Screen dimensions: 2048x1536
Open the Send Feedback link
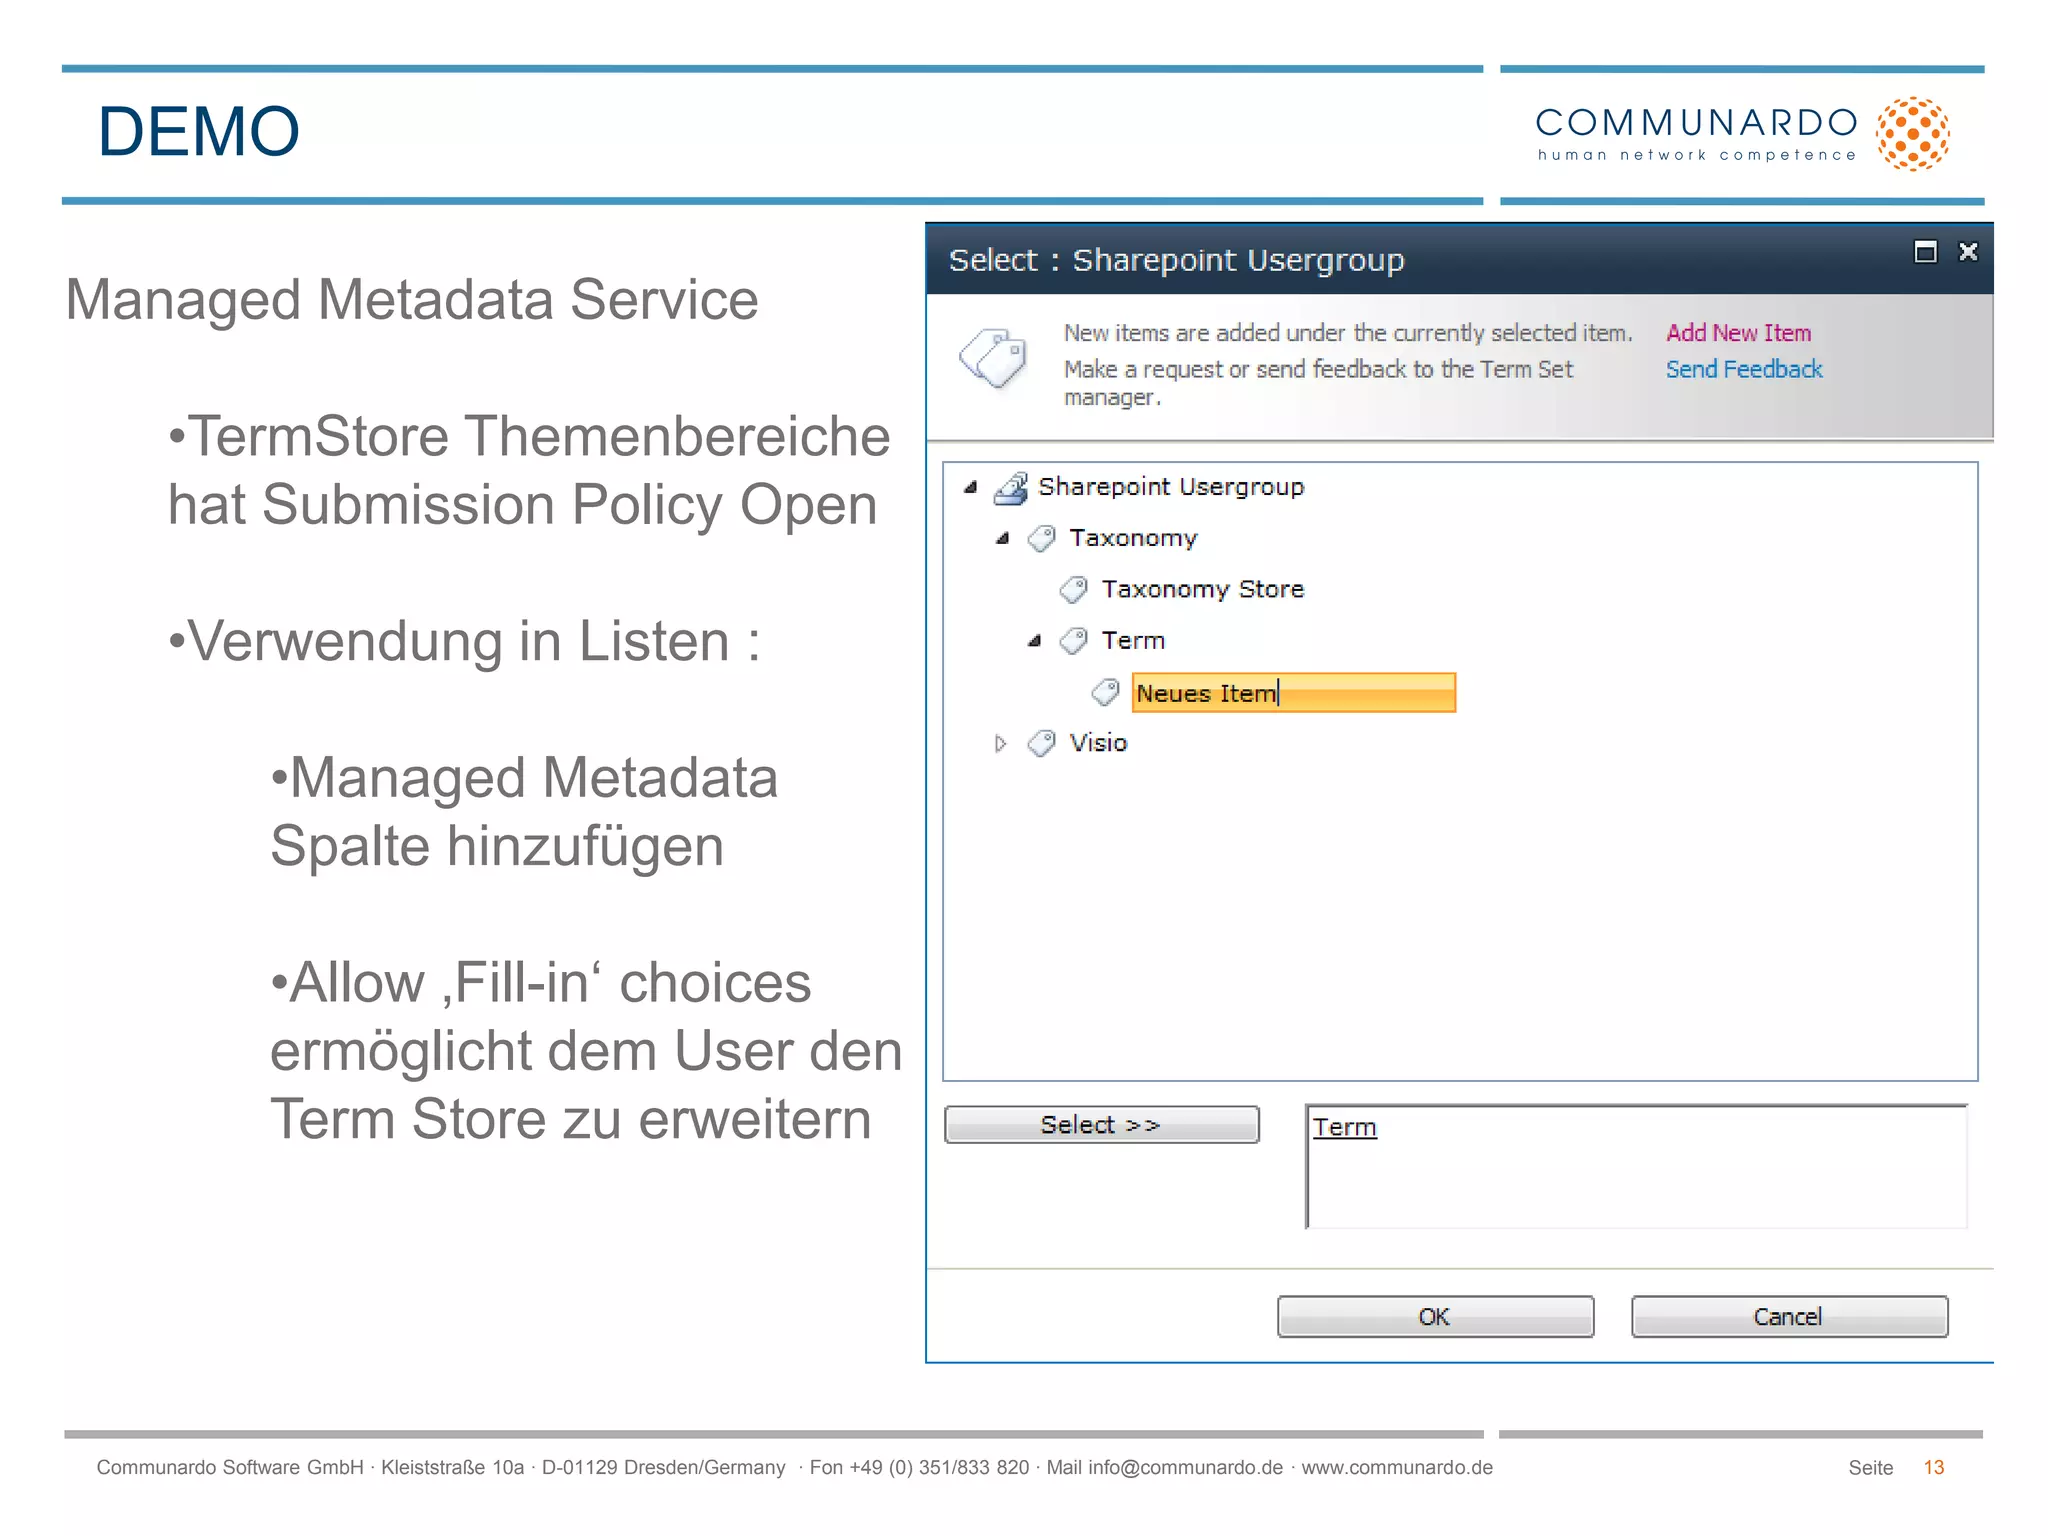tap(1743, 370)
